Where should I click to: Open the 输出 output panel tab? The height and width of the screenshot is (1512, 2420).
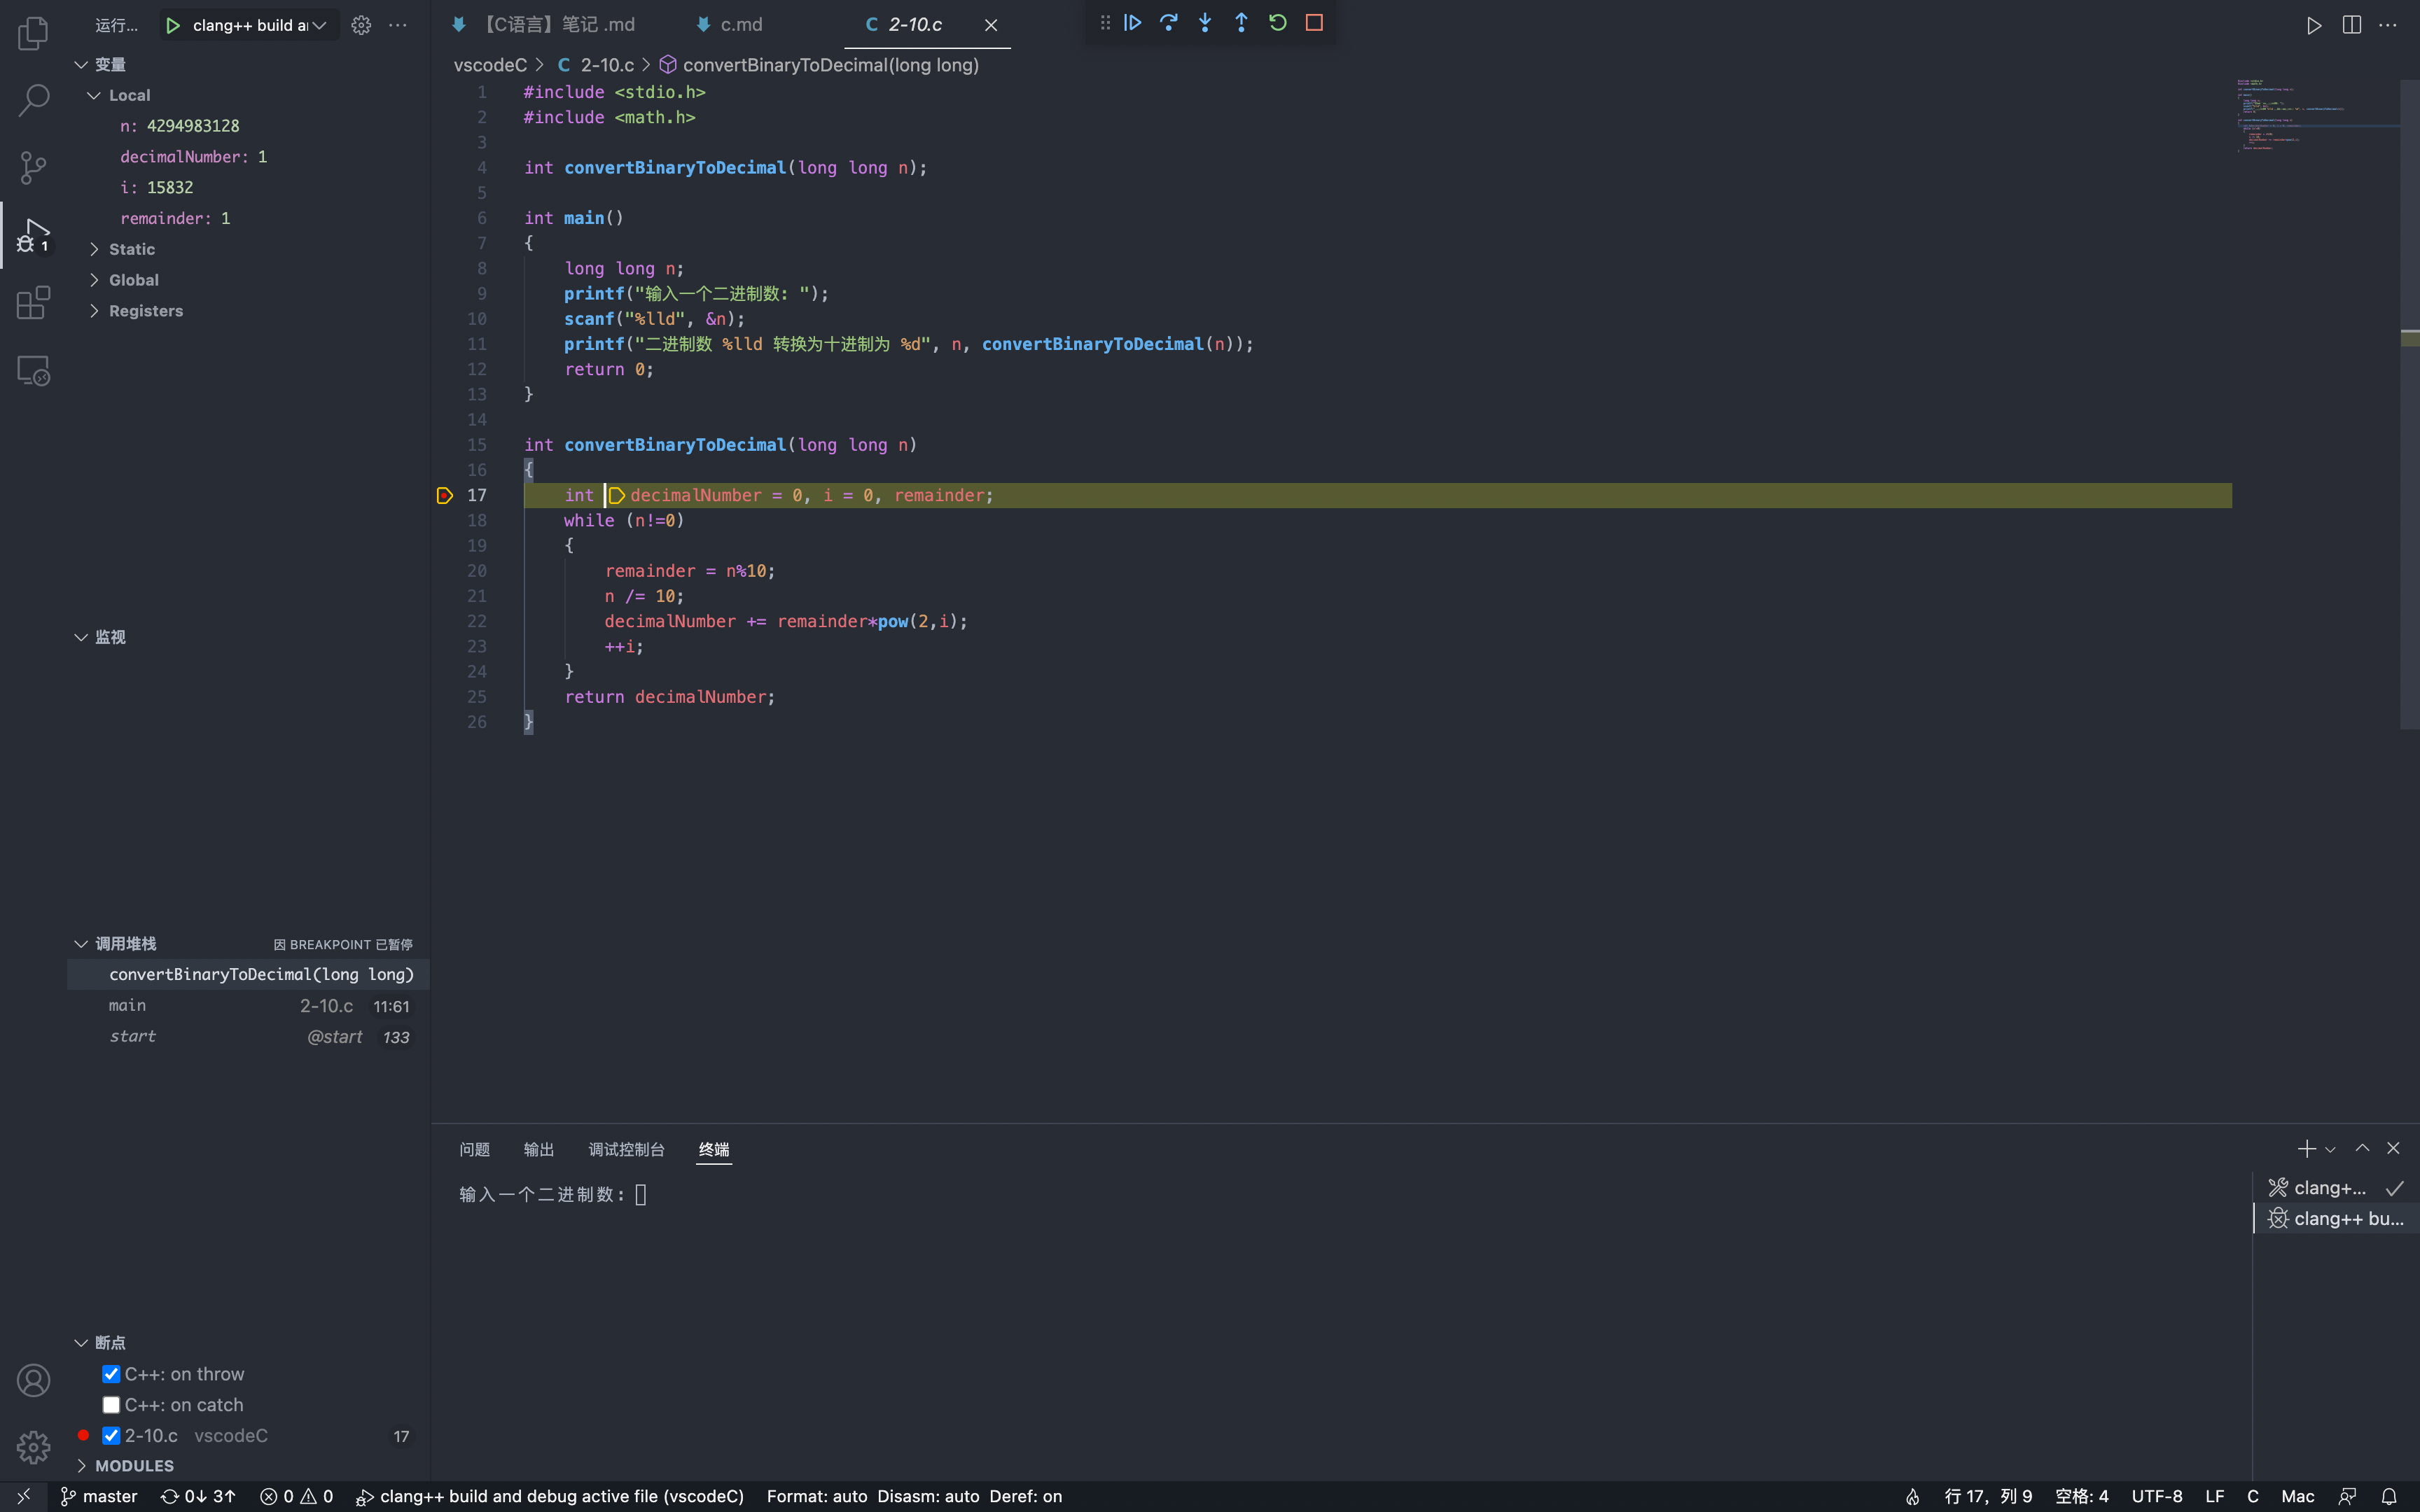tap(539, 1150)
